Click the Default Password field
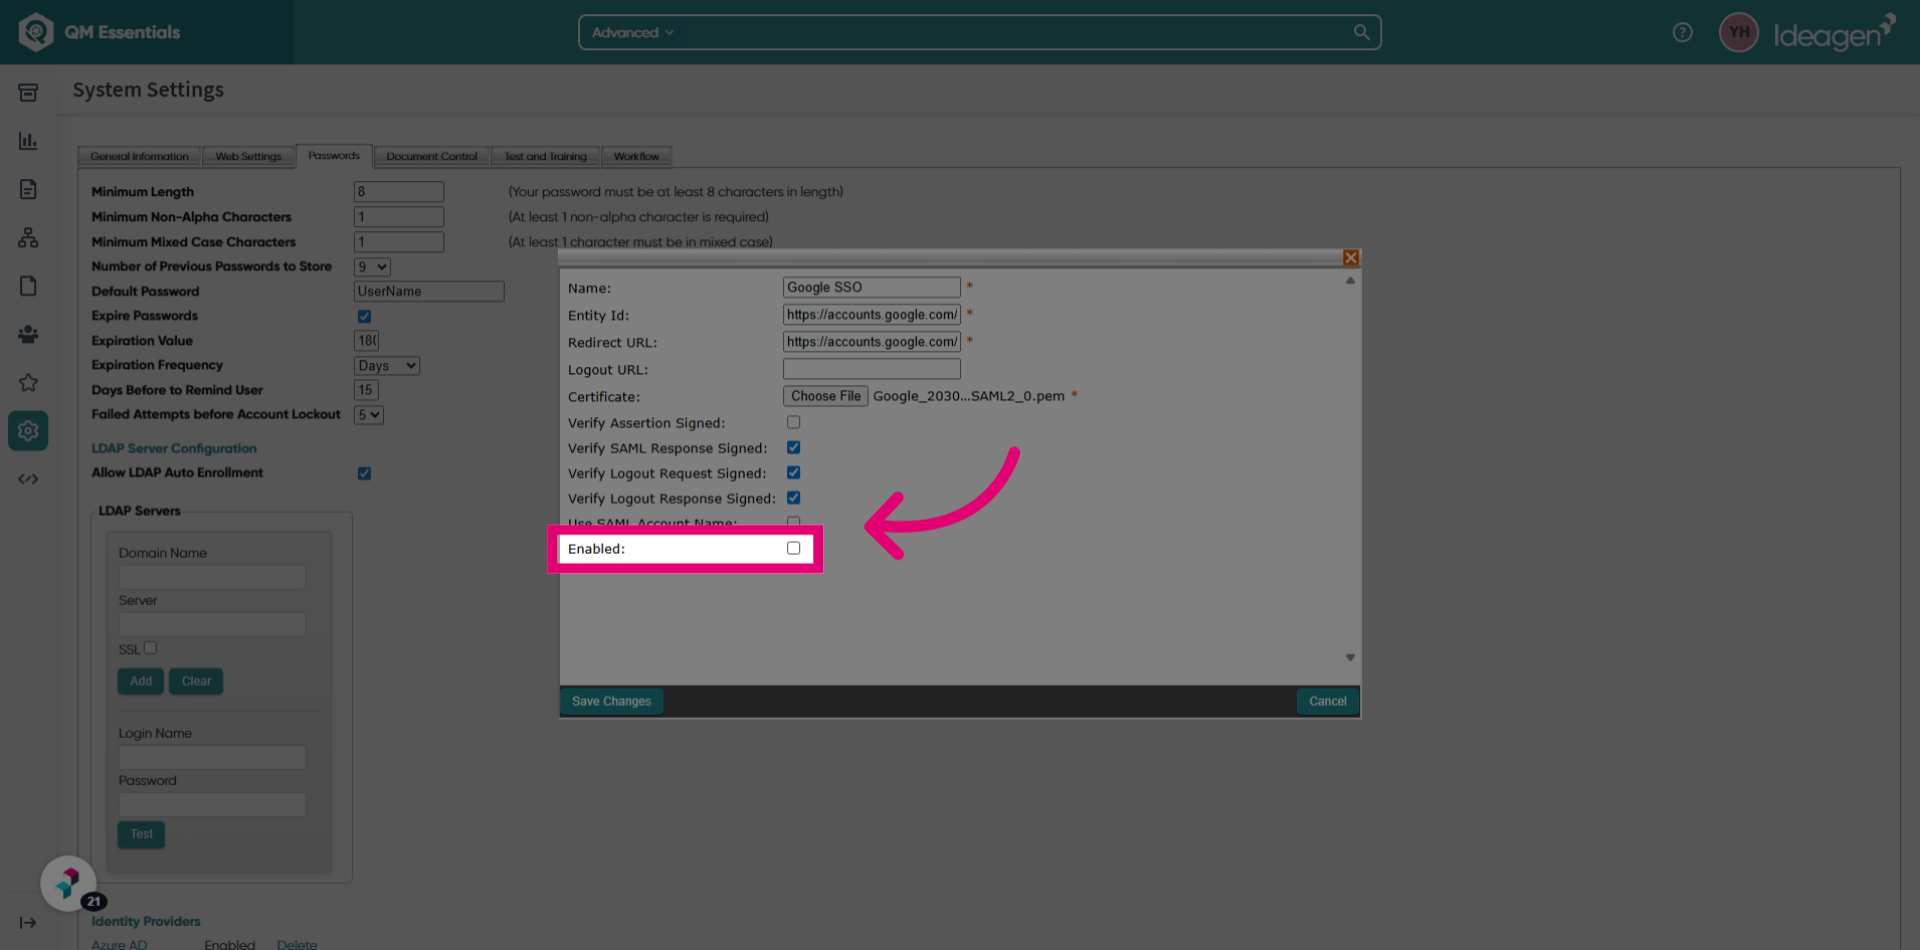 pyautogui.click(x=429, y=291)
